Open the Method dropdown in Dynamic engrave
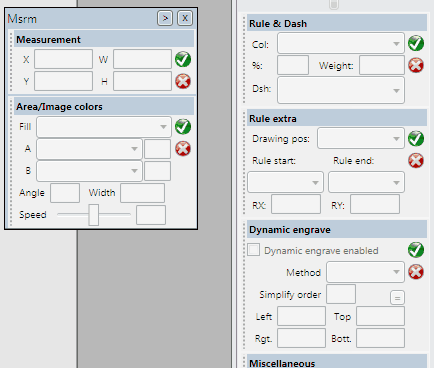 click(365, 272)
